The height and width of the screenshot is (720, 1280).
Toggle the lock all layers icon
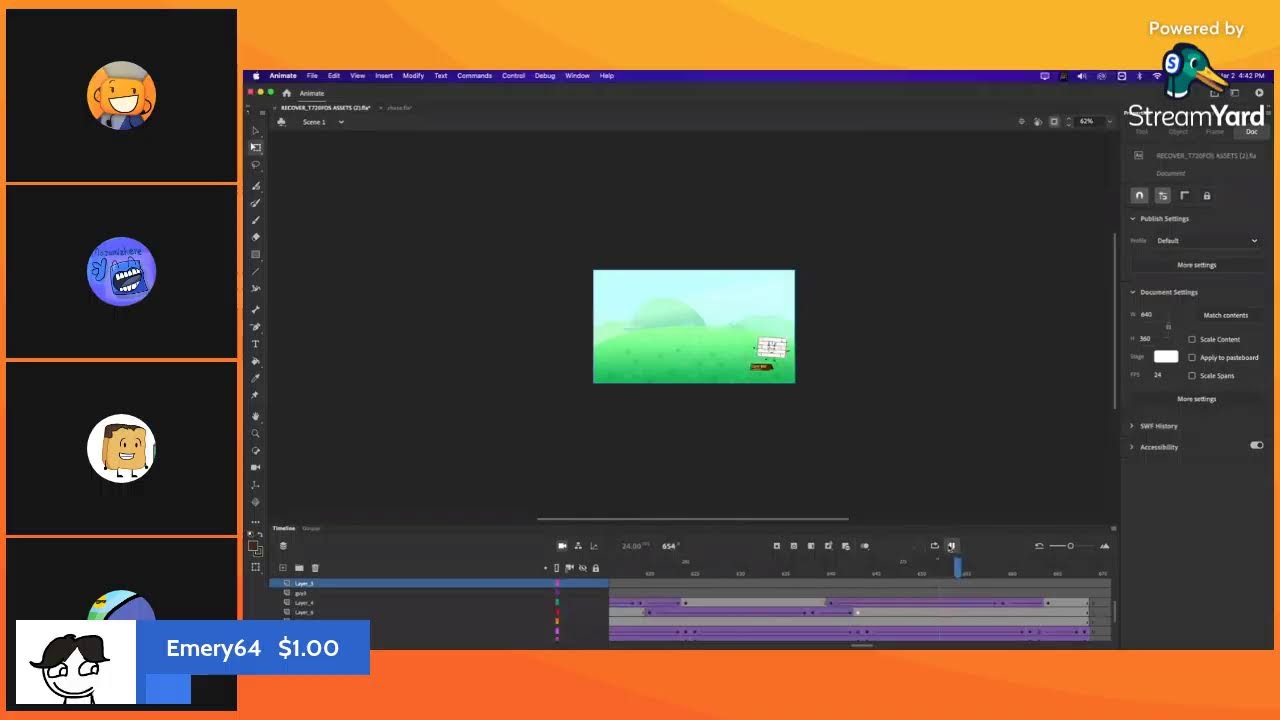click(596, 568)
